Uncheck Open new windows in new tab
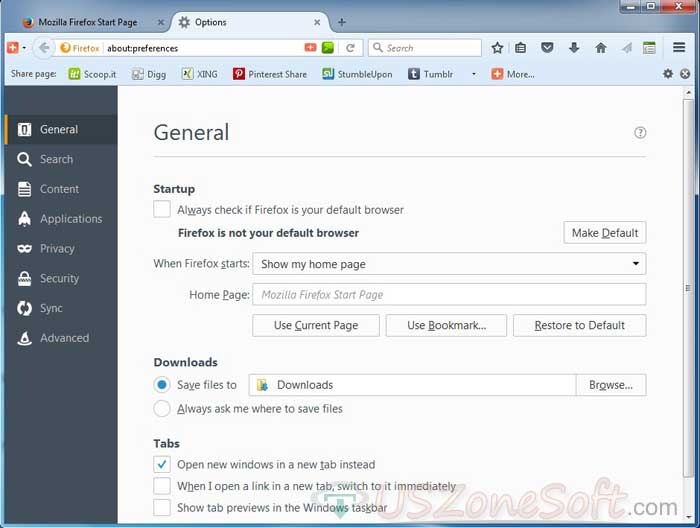Viewport: 700px width, 528px height. (162, 465)
